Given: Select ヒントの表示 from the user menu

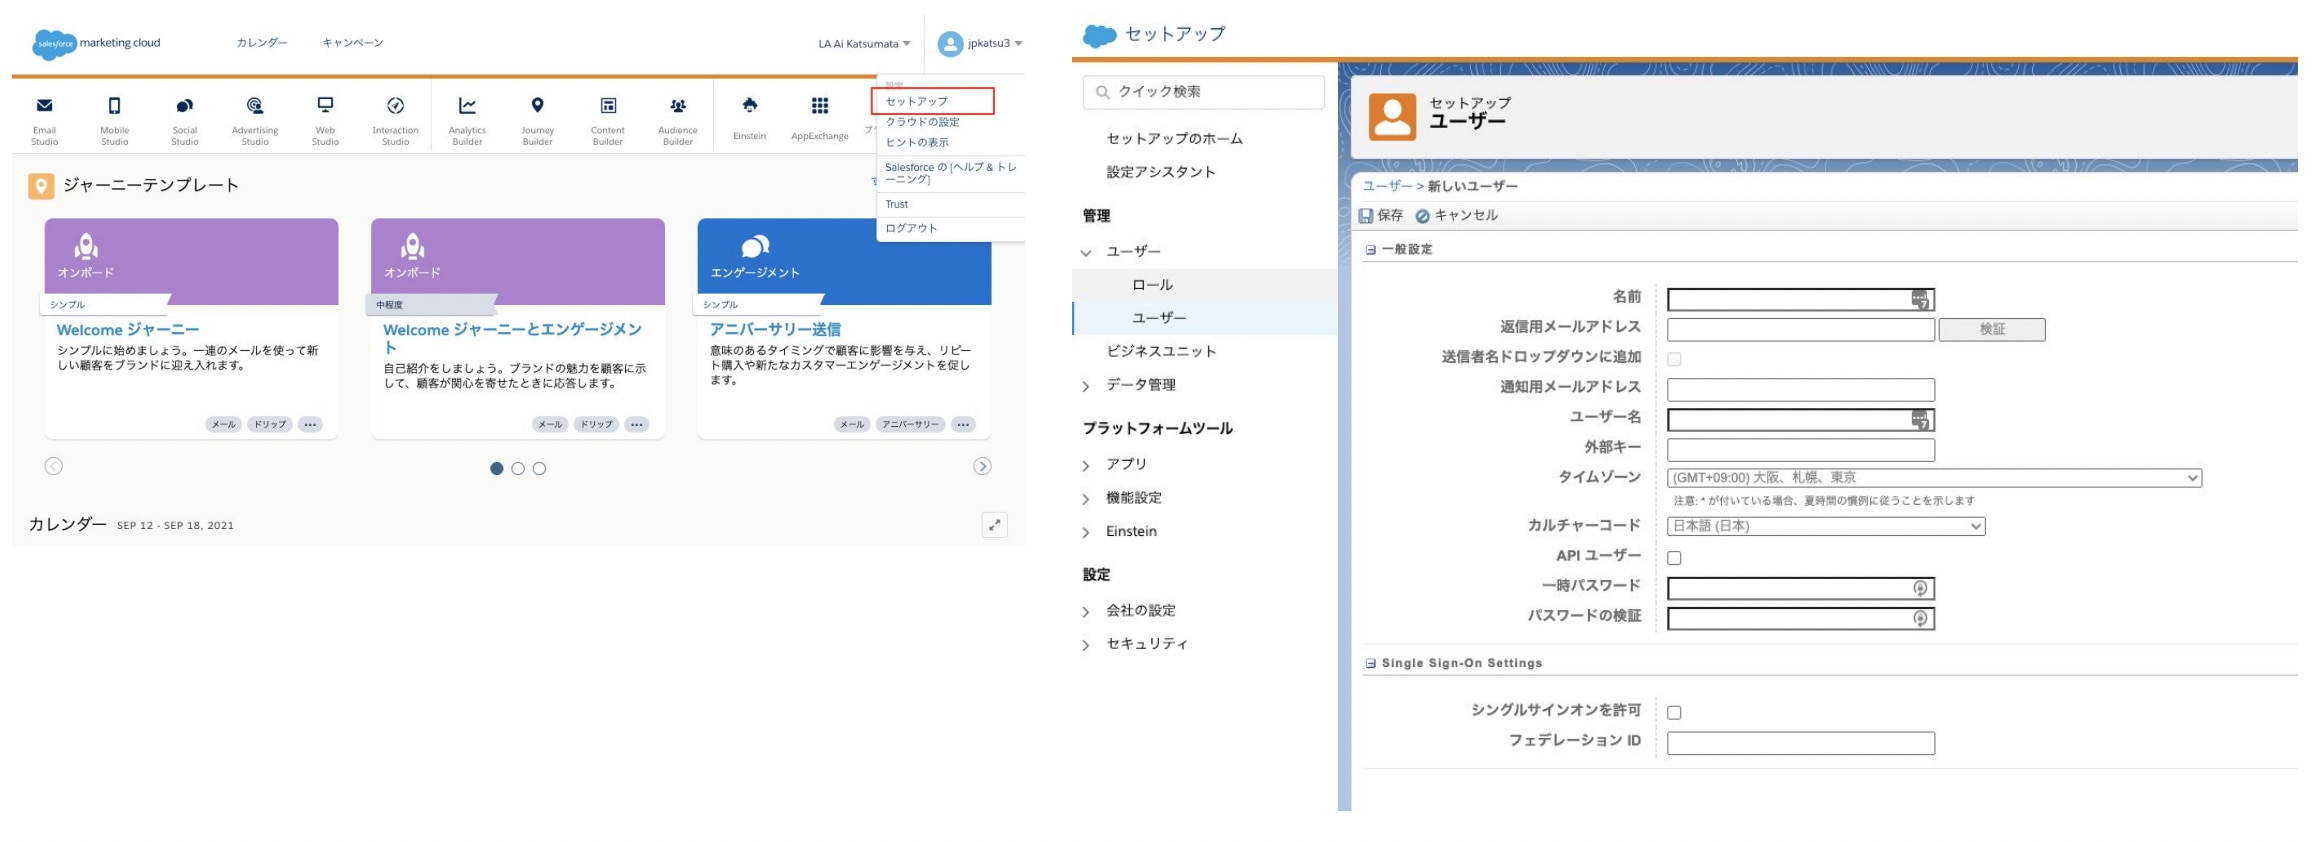Looking at the screenshot, I should point(917,142).
